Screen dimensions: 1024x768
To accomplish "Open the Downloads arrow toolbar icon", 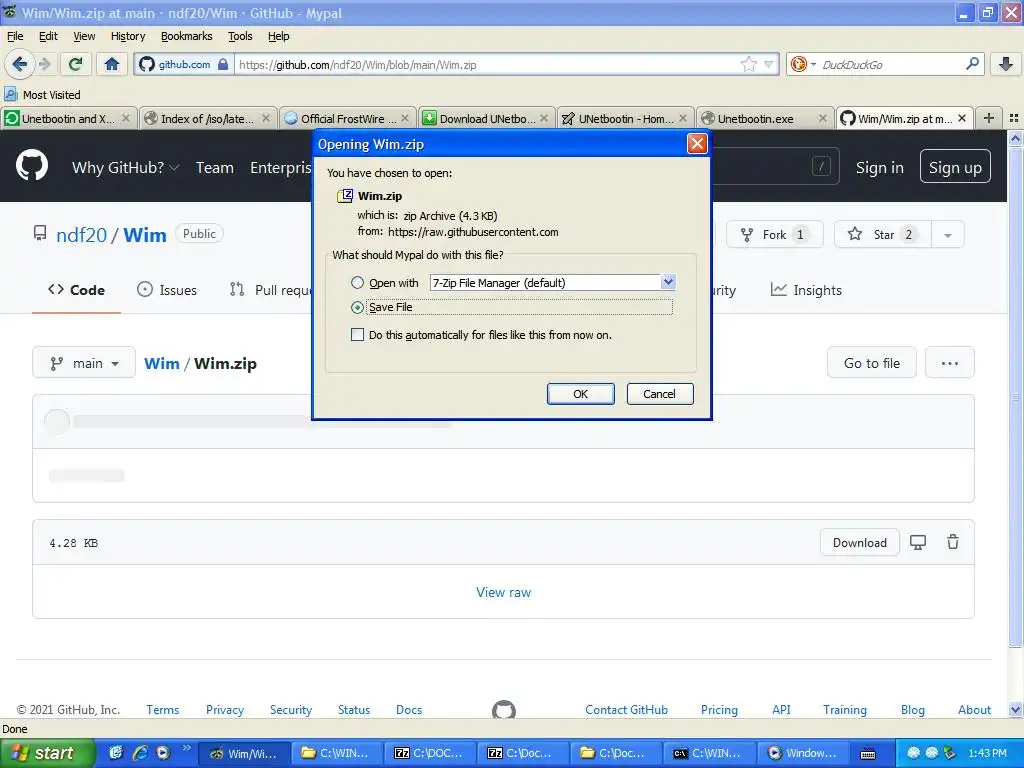I will click(1006, 64).
